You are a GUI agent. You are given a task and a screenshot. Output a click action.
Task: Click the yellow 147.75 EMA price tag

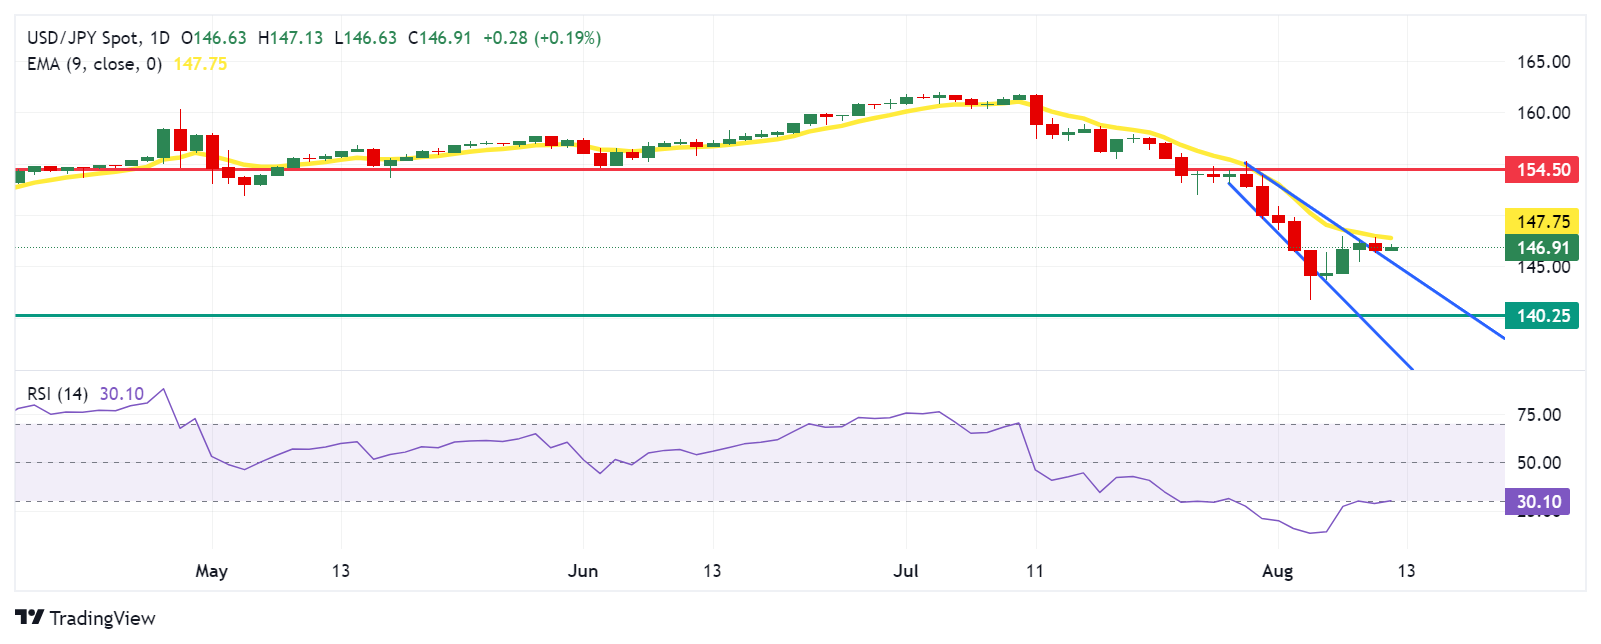(x=1541, y=221)
